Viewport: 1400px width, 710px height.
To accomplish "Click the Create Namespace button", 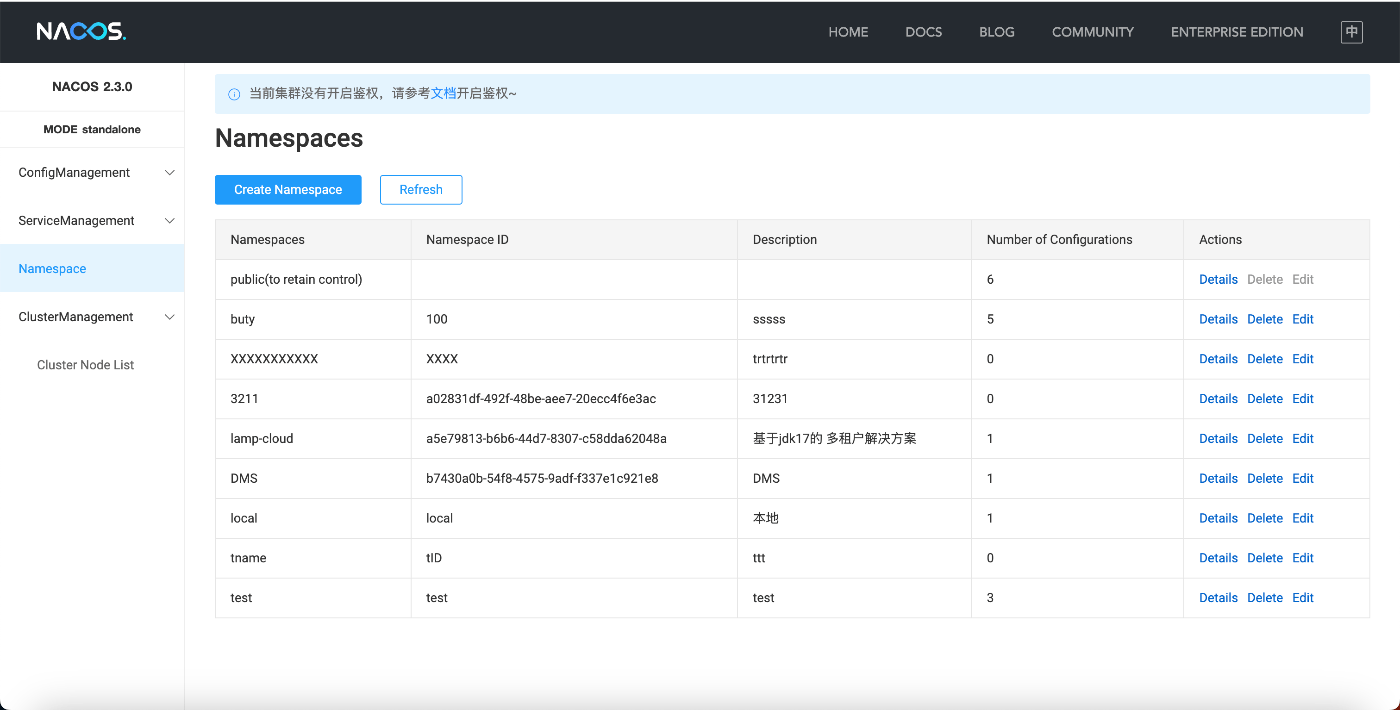I will (288, 190).
